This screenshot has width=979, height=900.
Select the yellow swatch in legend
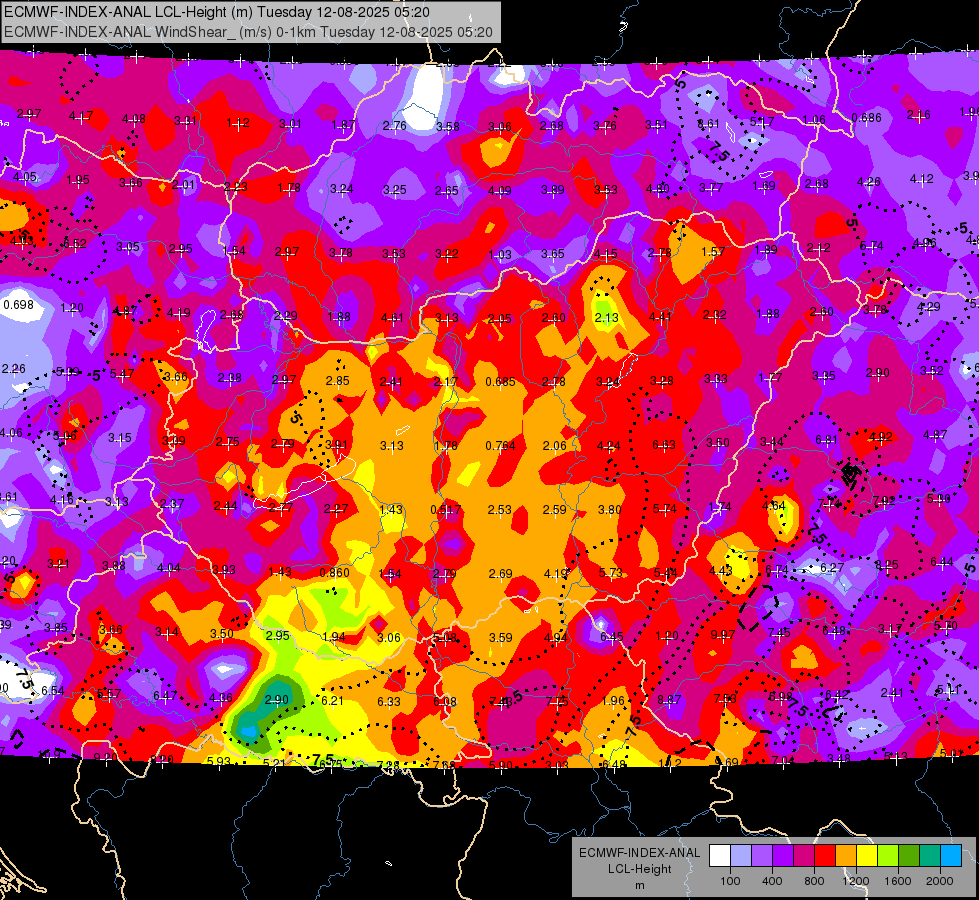point(867,856)
